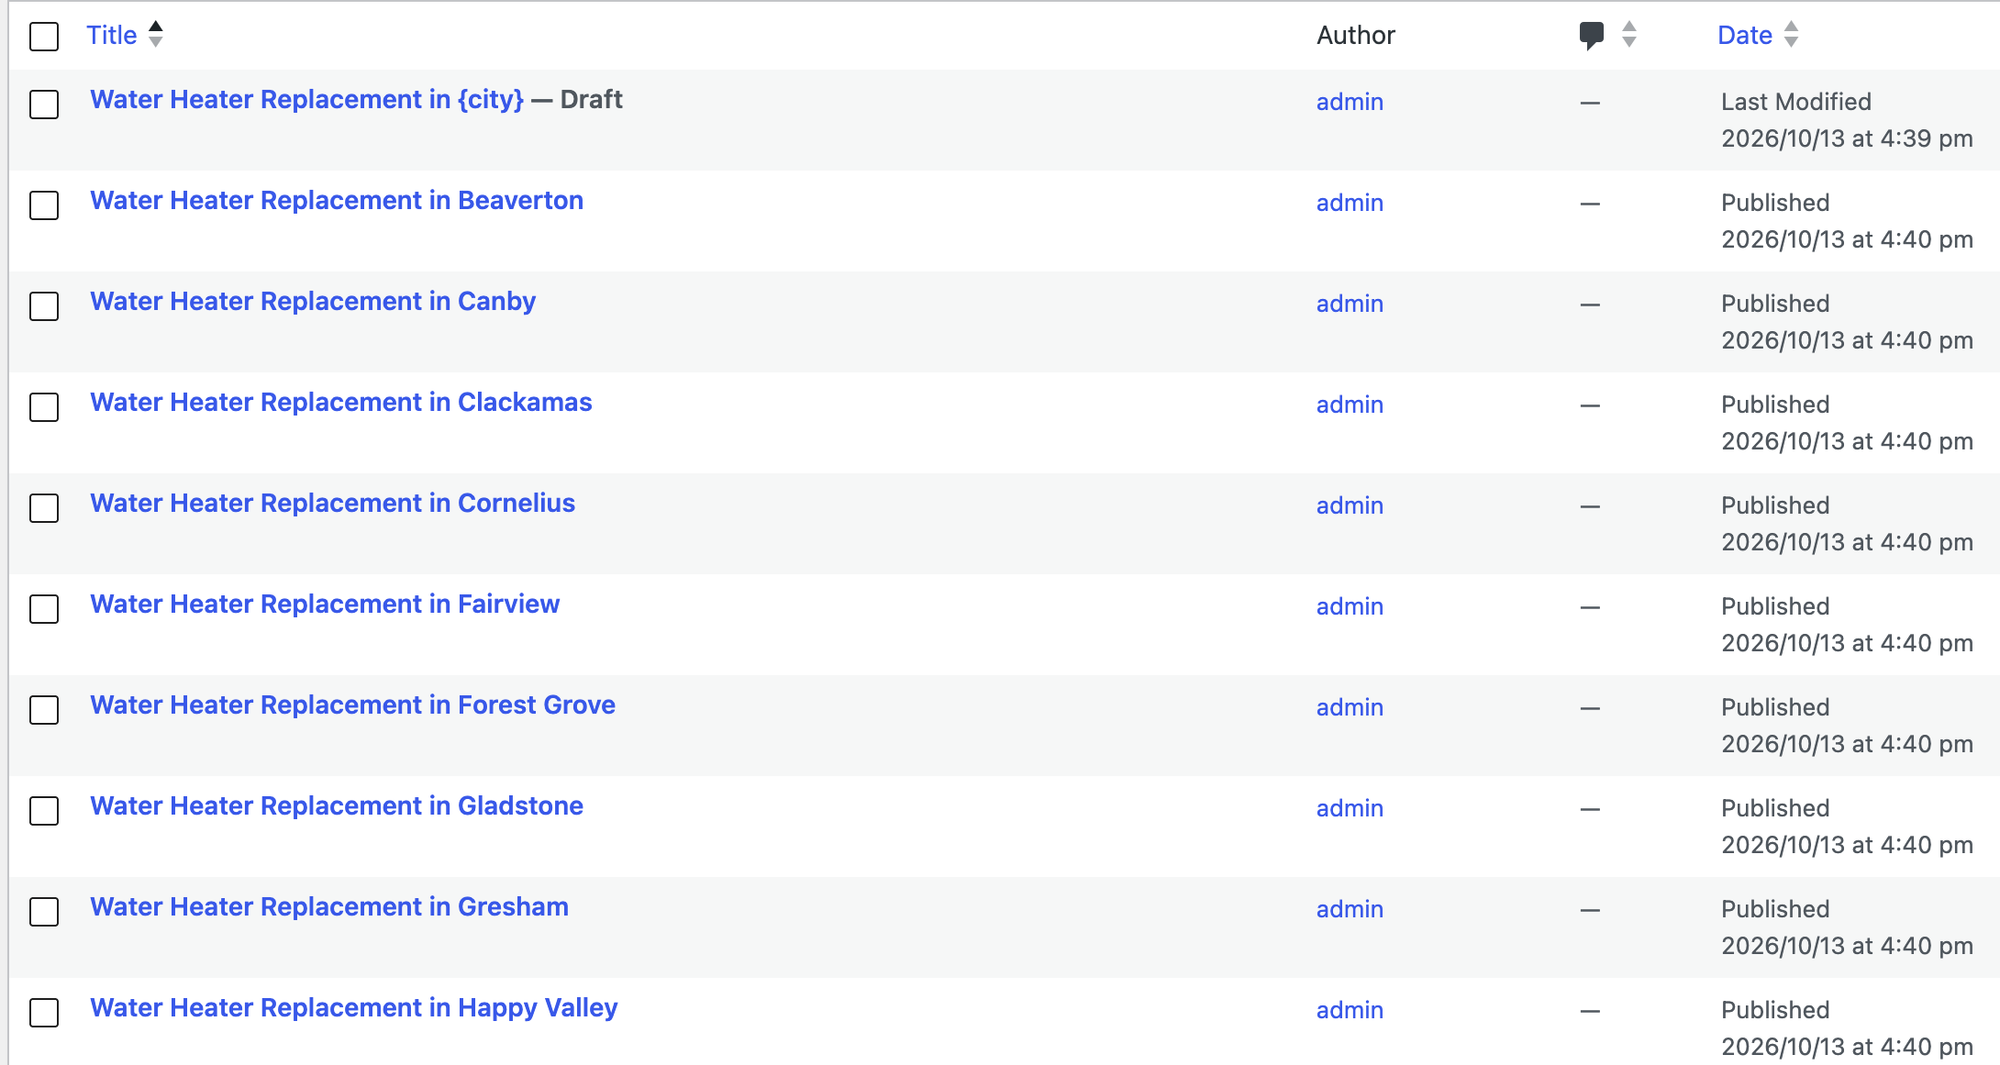This screenshot has height=1065, width=2000.
Task: Mark the Gresham row checkbox
Action: pos(44,912)
